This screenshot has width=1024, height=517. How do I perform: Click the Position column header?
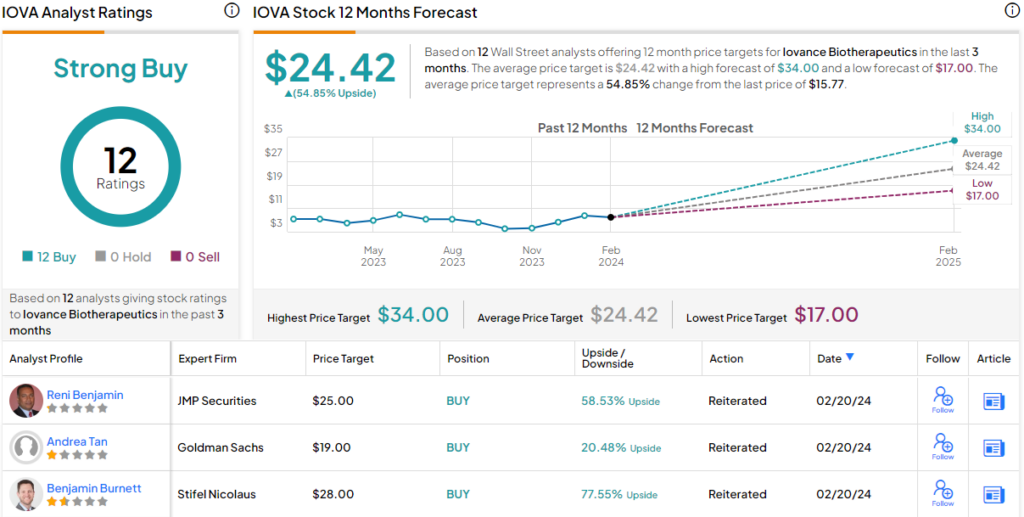coord(468,358)
